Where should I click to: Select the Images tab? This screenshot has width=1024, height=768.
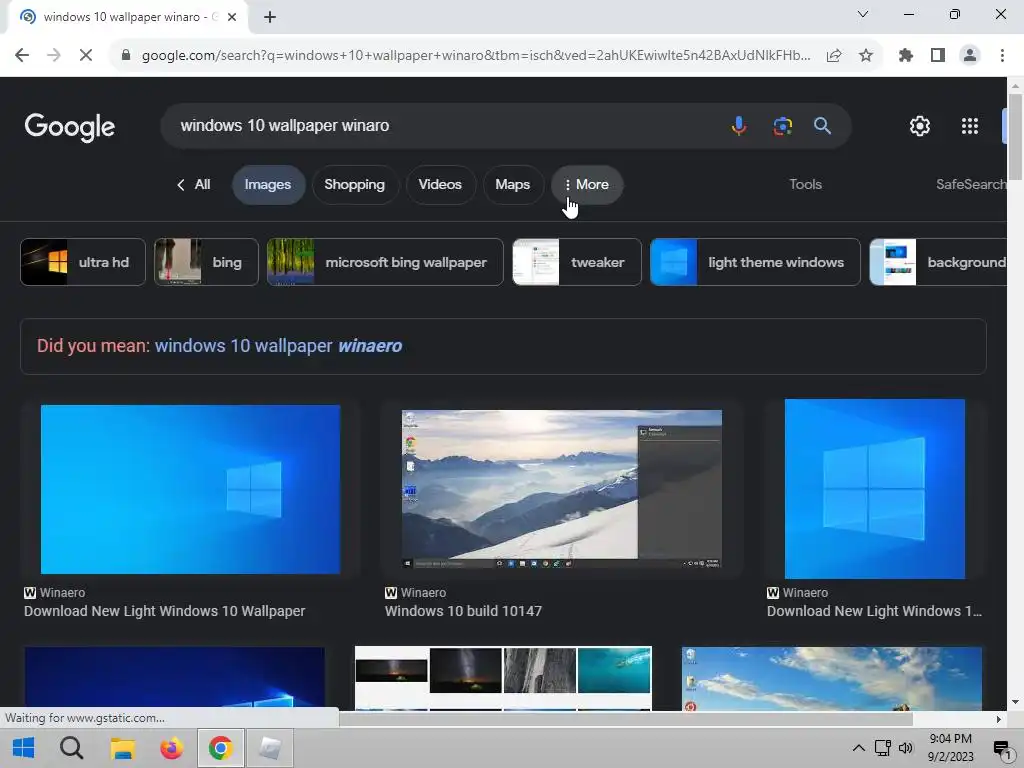(x=268, y=185)
